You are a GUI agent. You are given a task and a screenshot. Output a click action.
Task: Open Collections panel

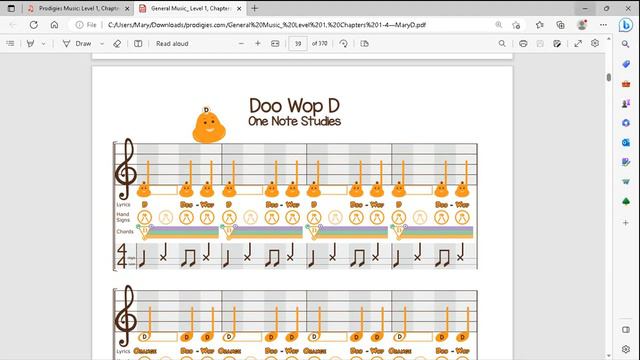pos(560,25)
